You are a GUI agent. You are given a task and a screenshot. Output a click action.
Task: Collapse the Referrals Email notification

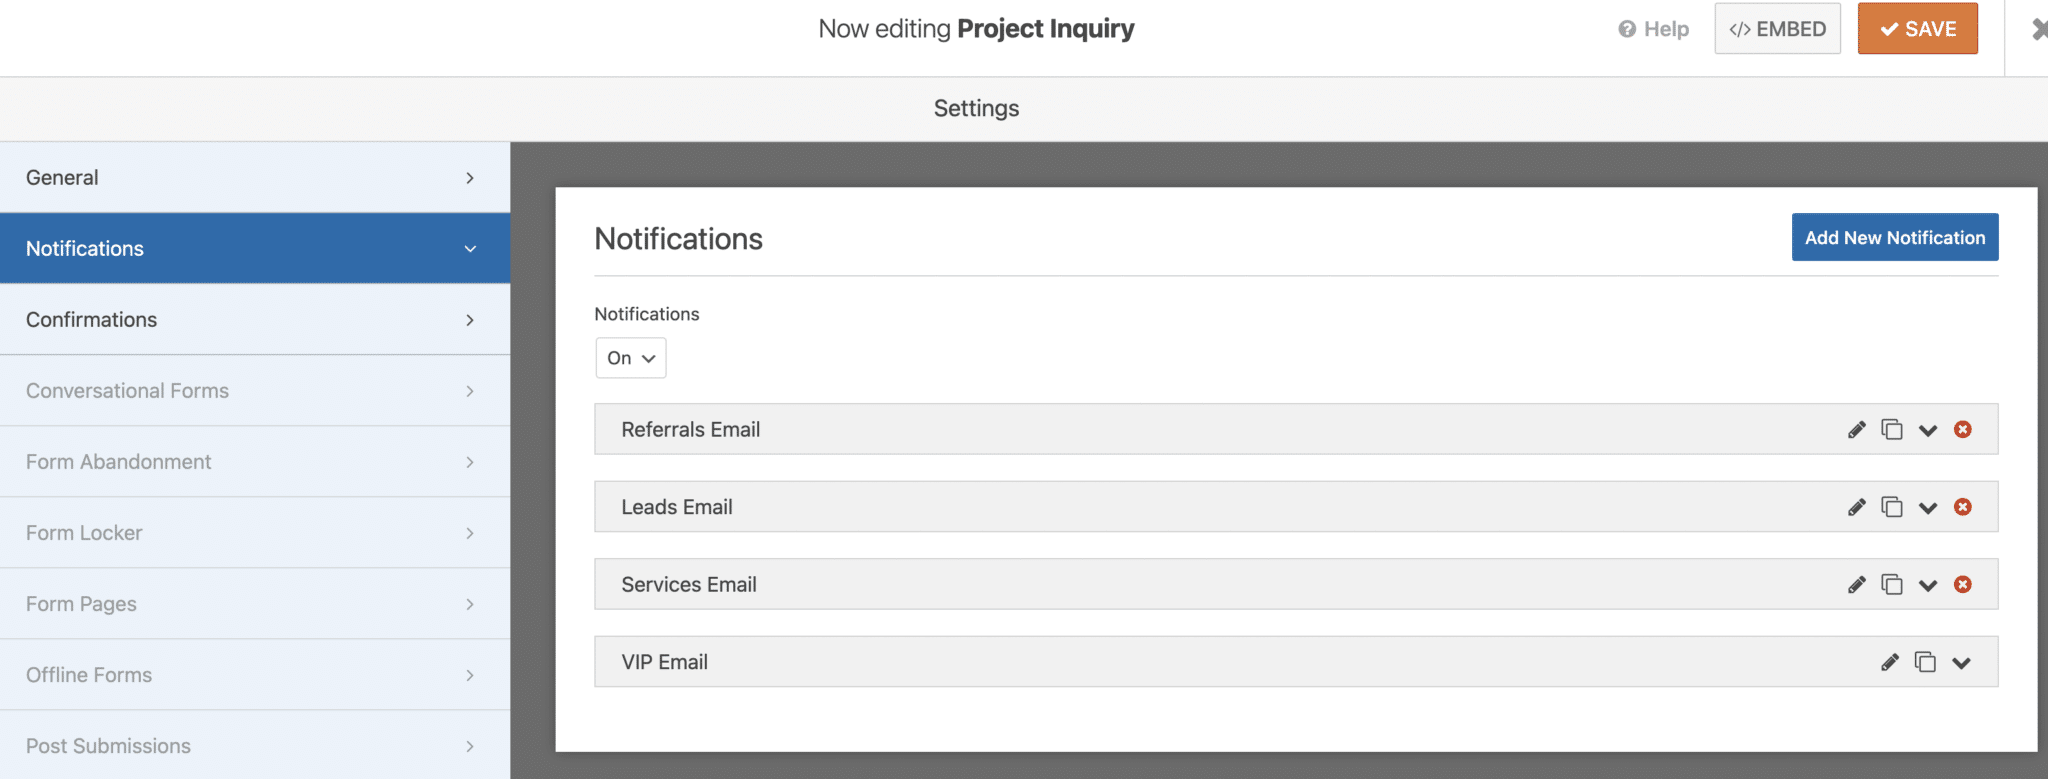pos(1928,429)
